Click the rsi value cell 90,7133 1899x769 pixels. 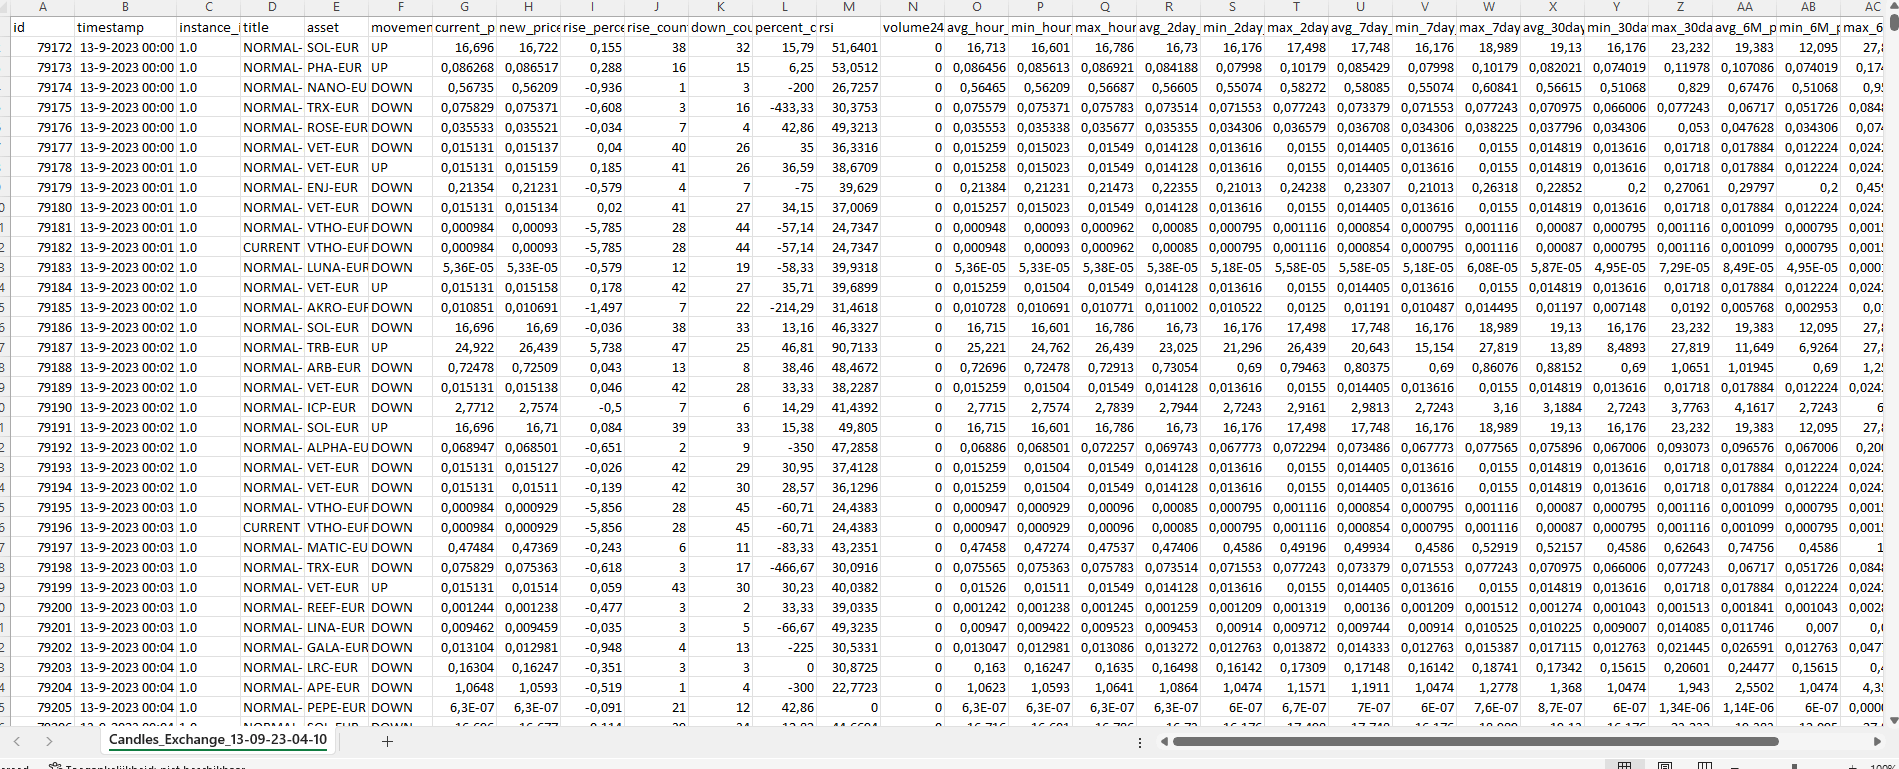[x=848, y=347]
